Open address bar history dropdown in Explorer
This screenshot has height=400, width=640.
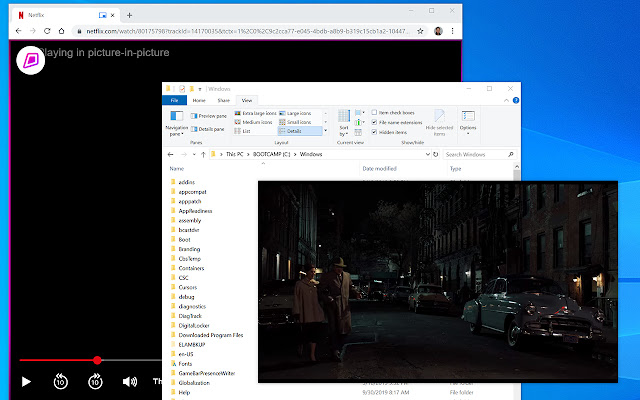pos(427,154)
